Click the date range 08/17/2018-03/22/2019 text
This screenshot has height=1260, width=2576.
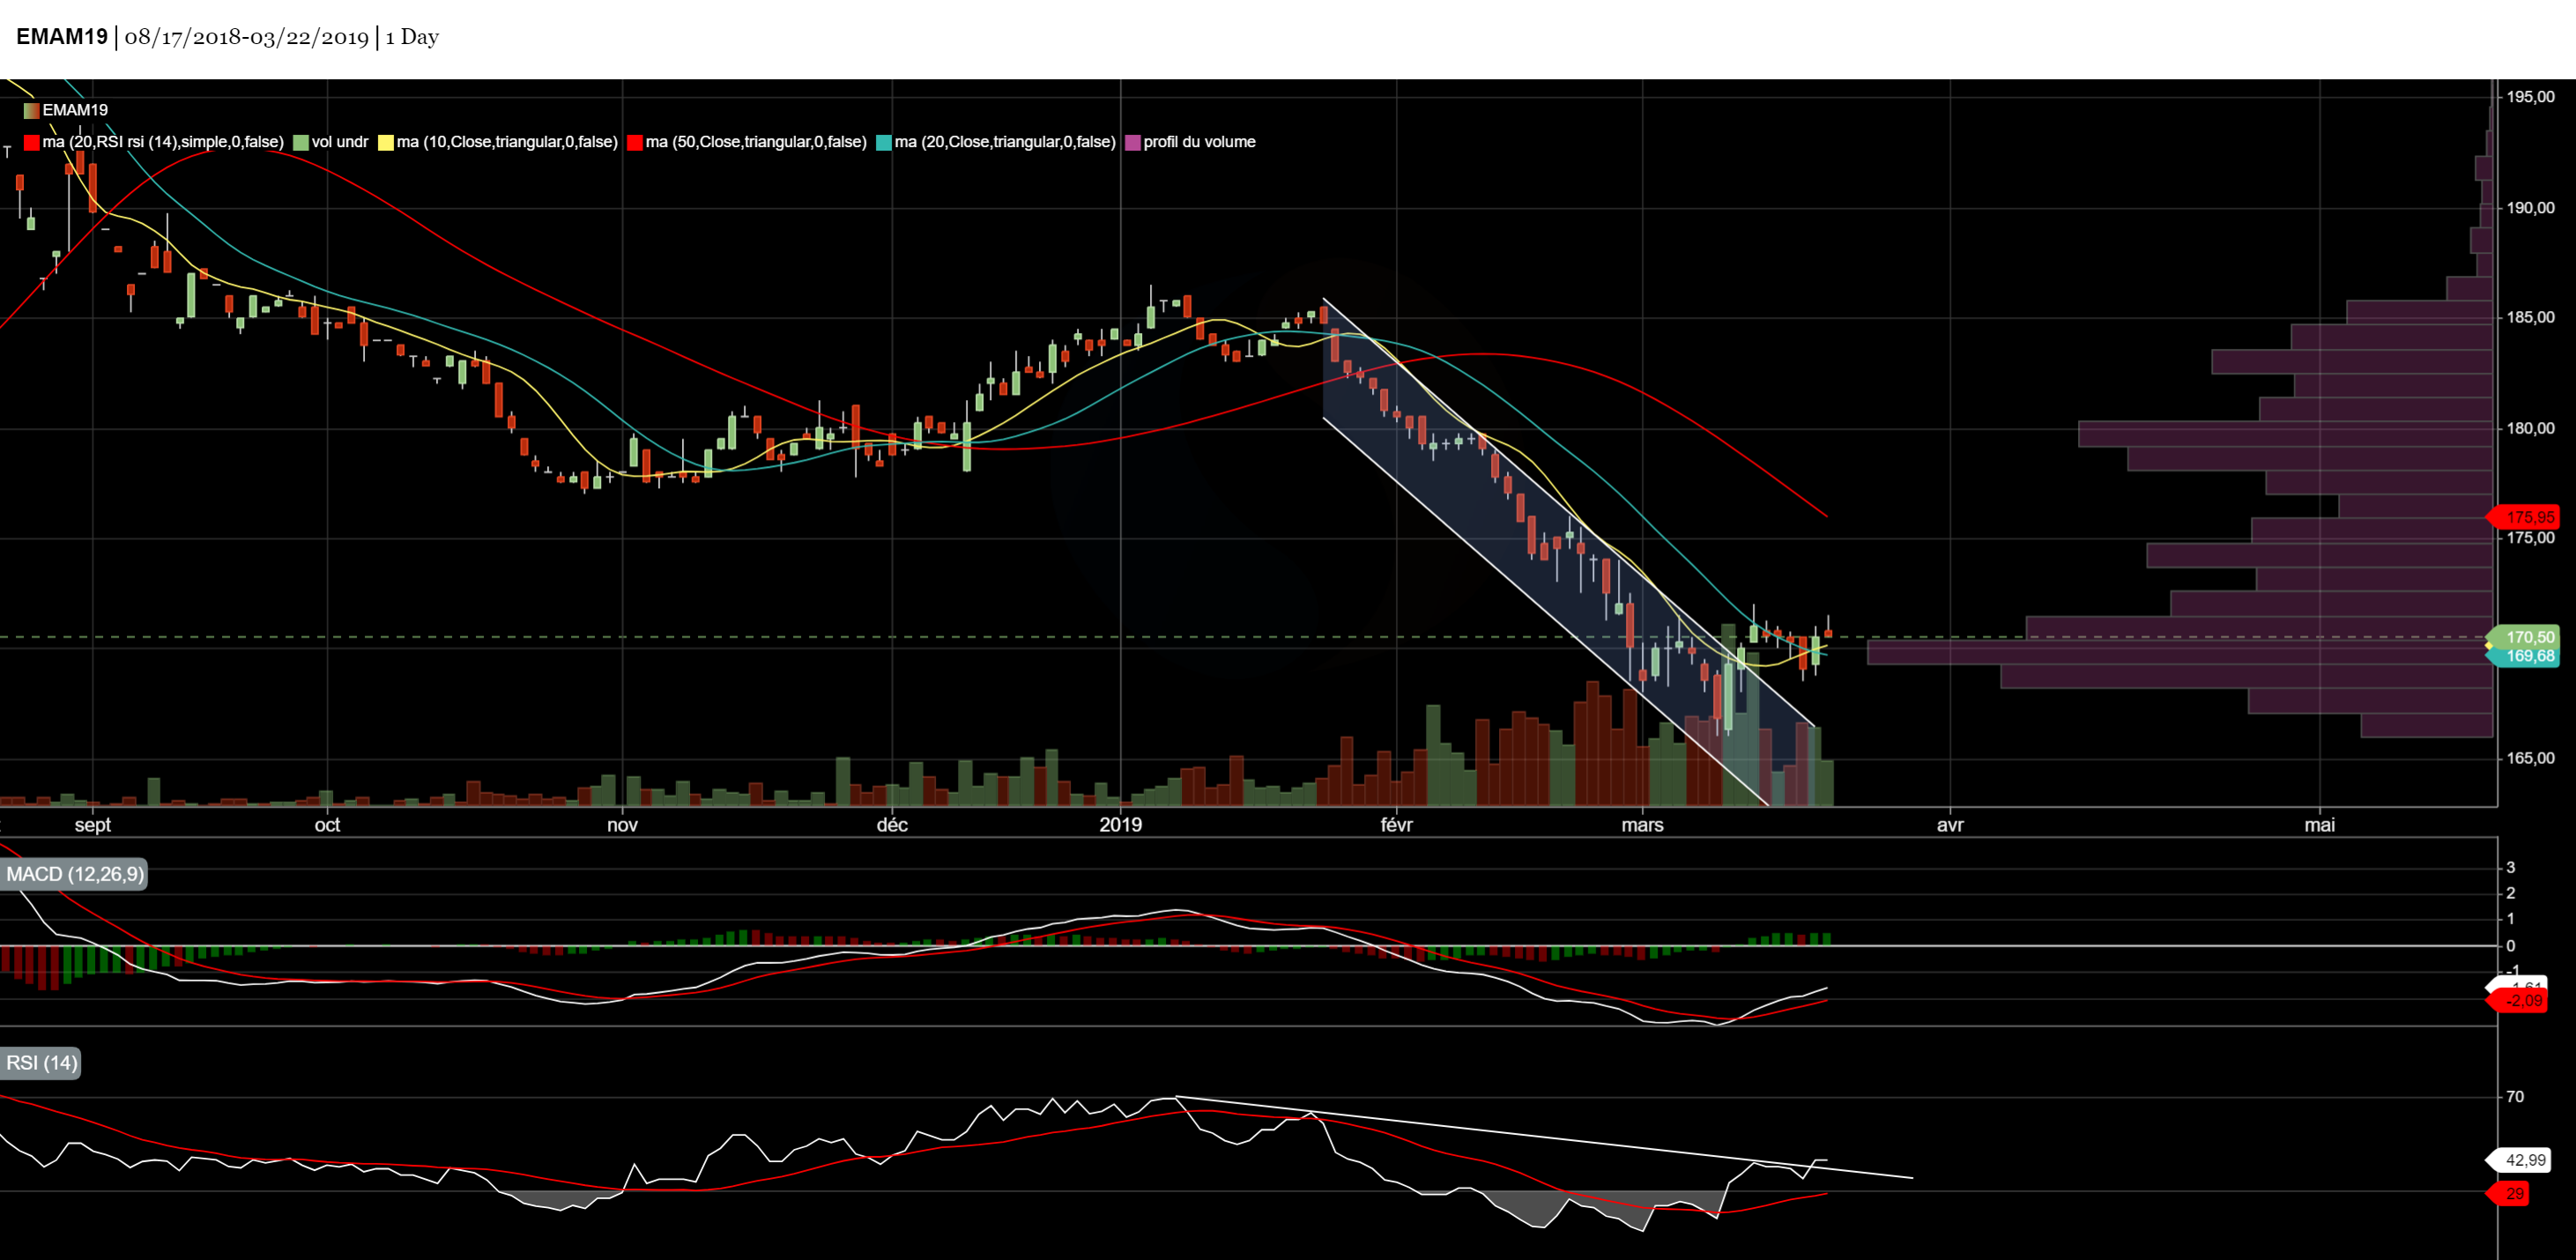pyautogui.click(x=247, y=37)
